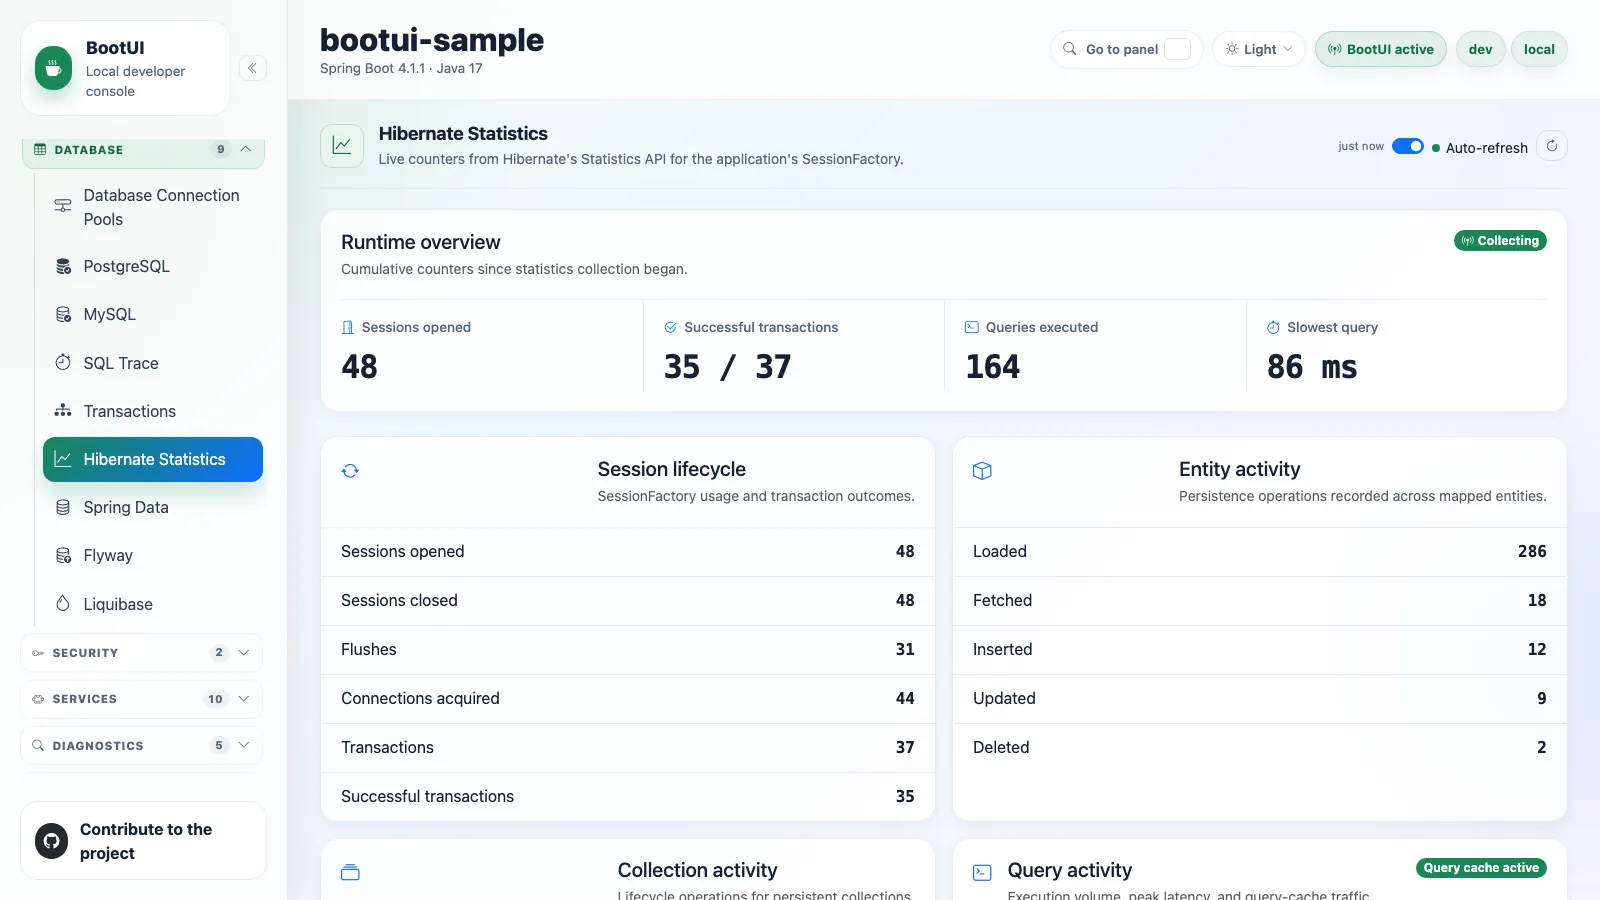Click the SQL Trace stopwatch icon
The height and width of the screenshot is (900, 1600).
click(63, 362)
